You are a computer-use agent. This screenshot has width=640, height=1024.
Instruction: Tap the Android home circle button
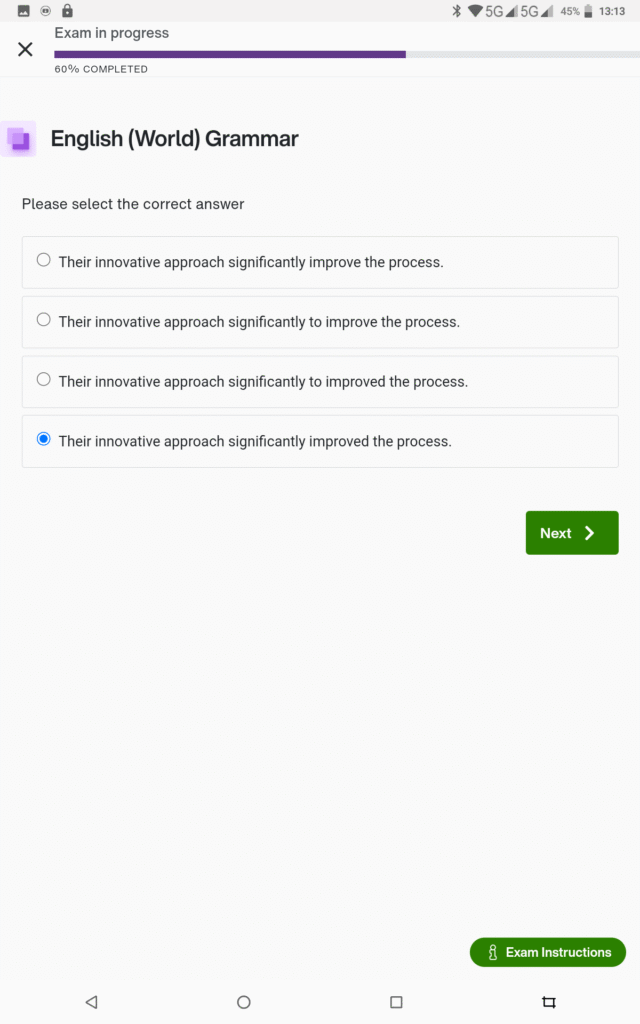(x=244, y=1001)
